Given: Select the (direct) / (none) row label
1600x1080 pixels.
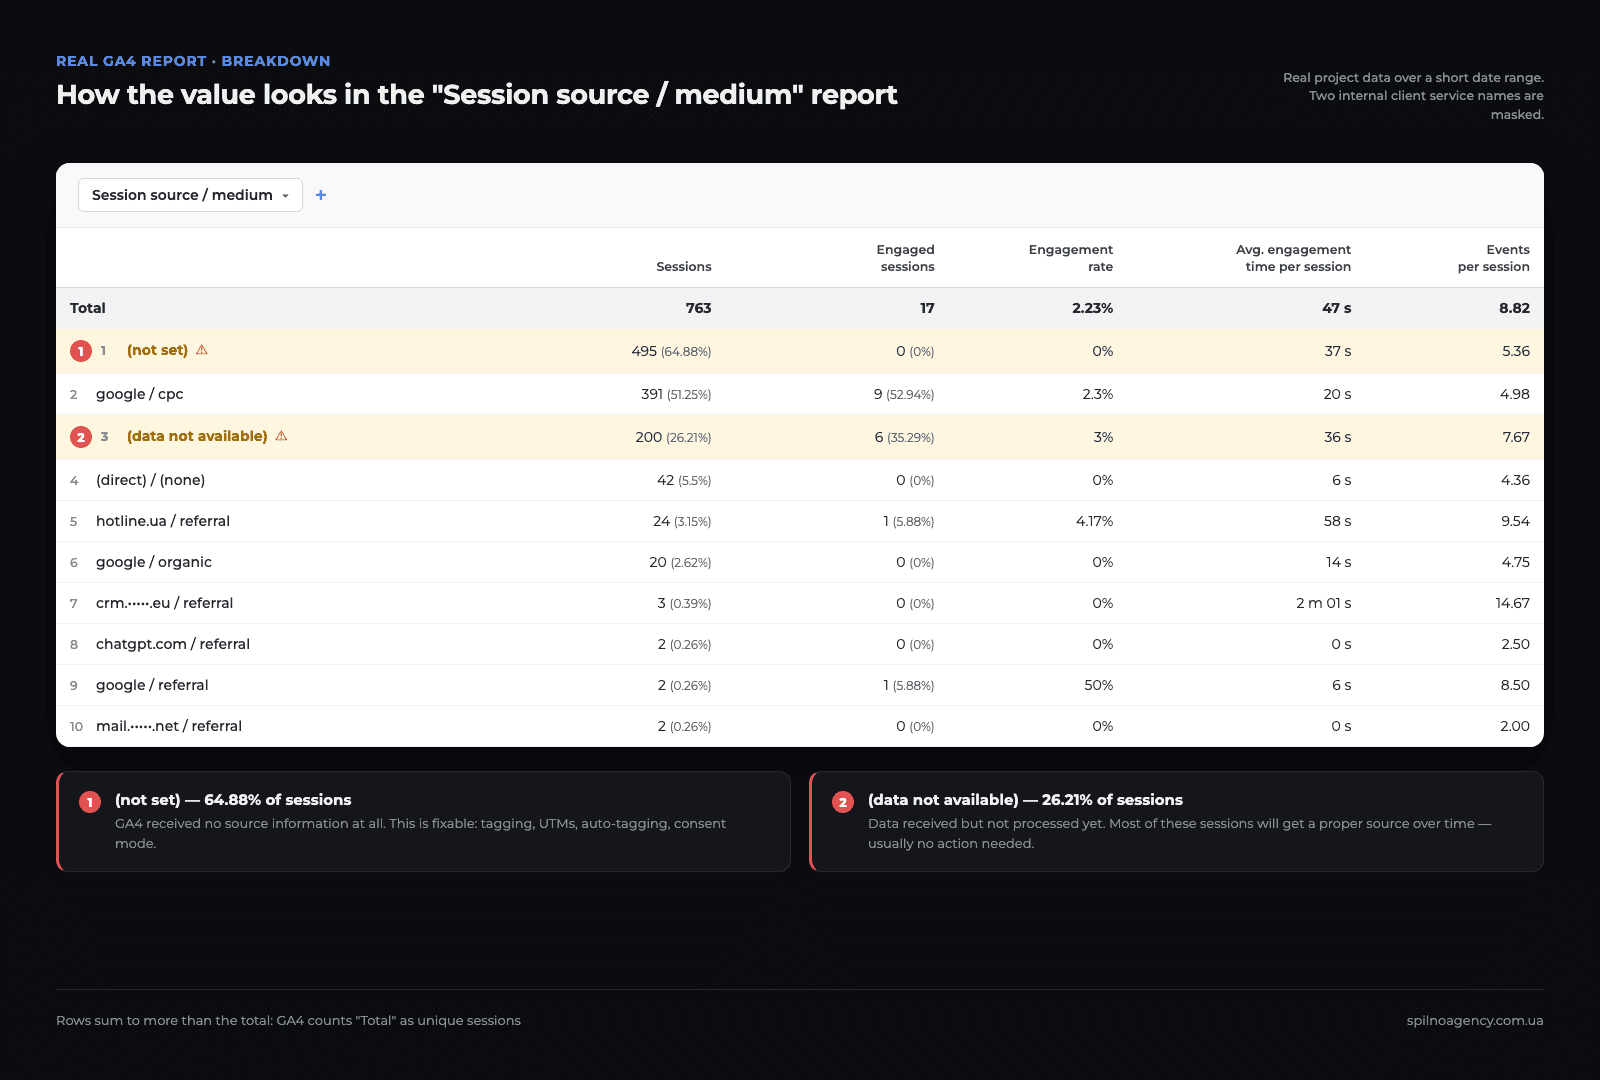Looking at the screenshot, I should coord(150,480).
